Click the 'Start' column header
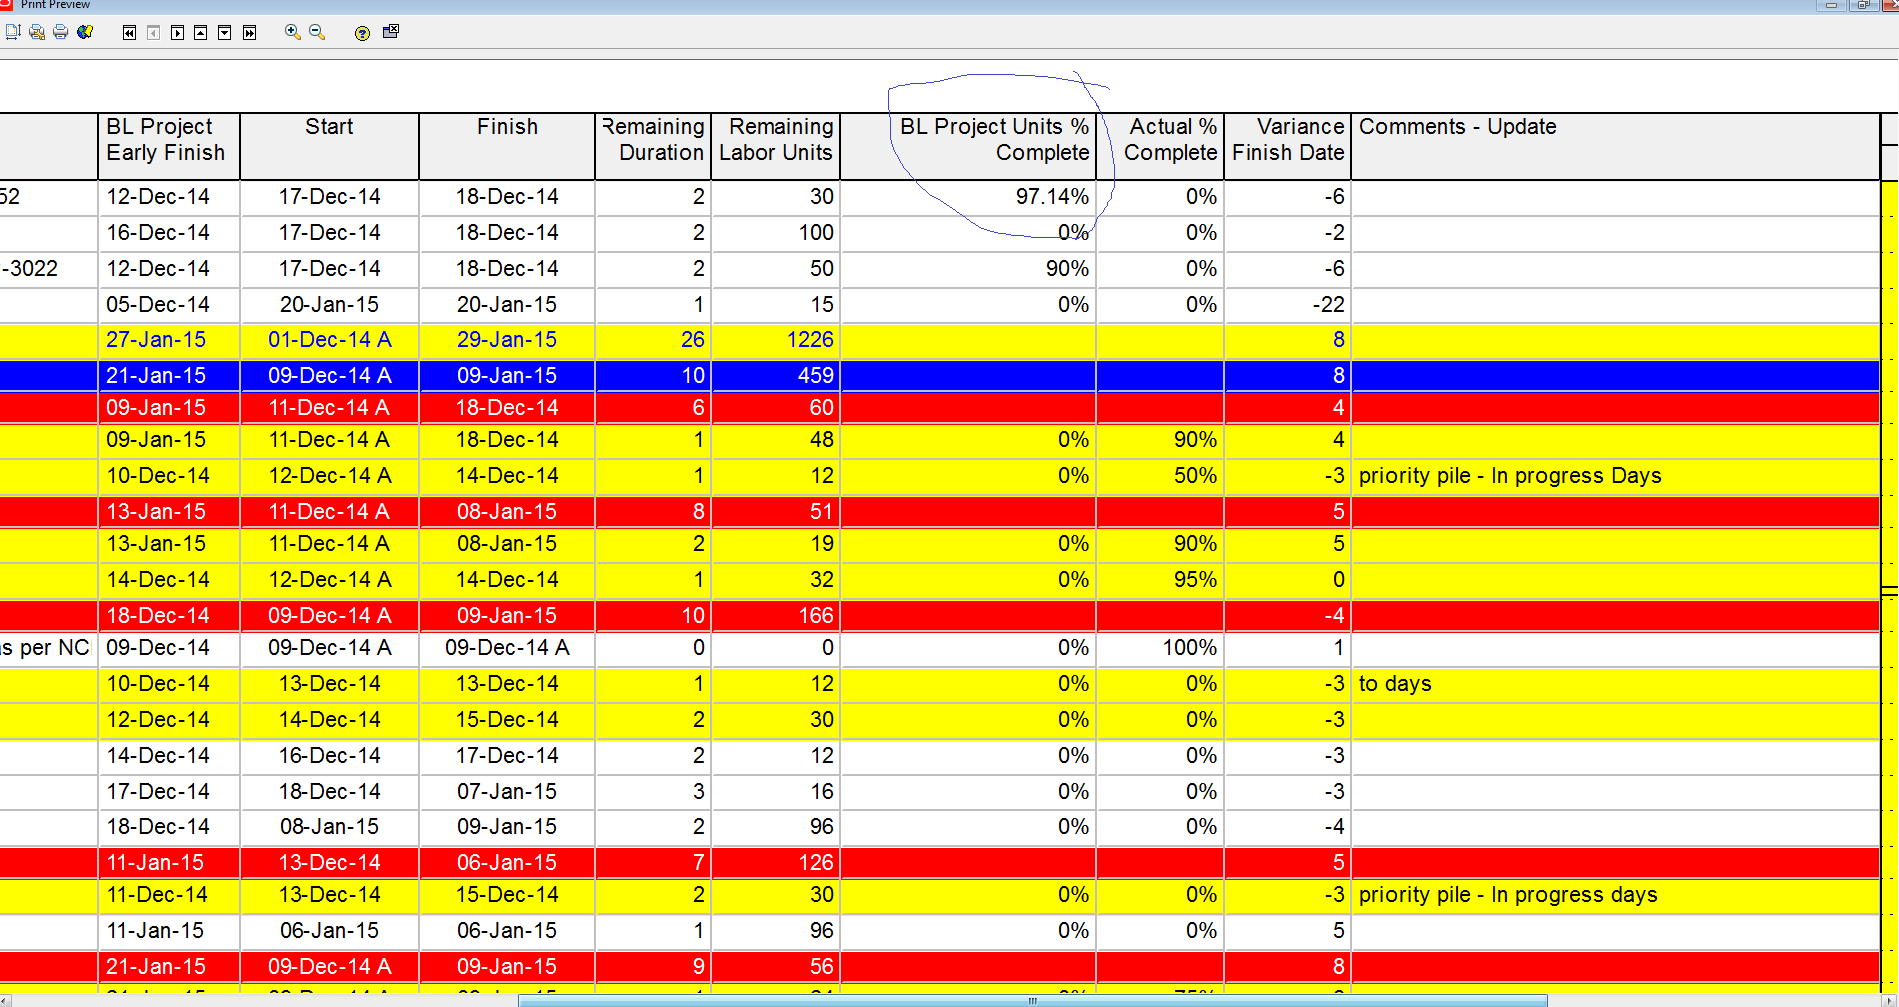 (x=329, y=146)
